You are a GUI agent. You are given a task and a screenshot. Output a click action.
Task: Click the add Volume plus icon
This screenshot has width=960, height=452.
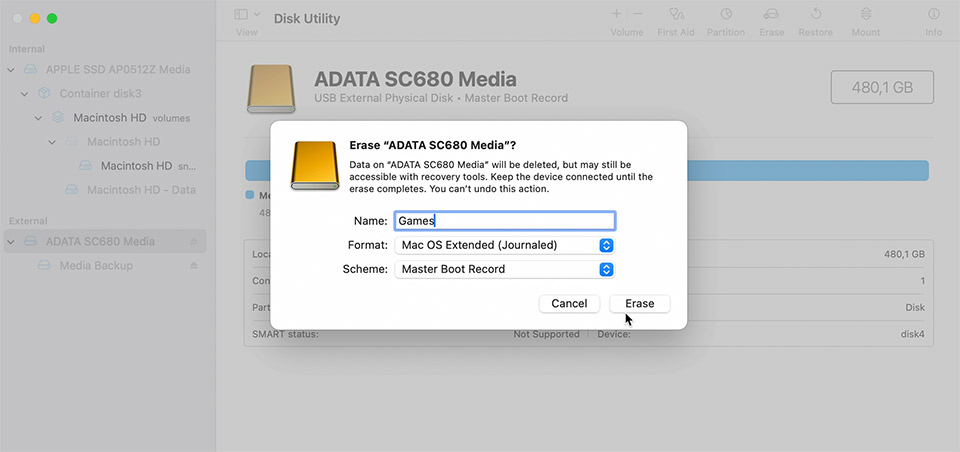pyautogui.click(x=617, y=13)
